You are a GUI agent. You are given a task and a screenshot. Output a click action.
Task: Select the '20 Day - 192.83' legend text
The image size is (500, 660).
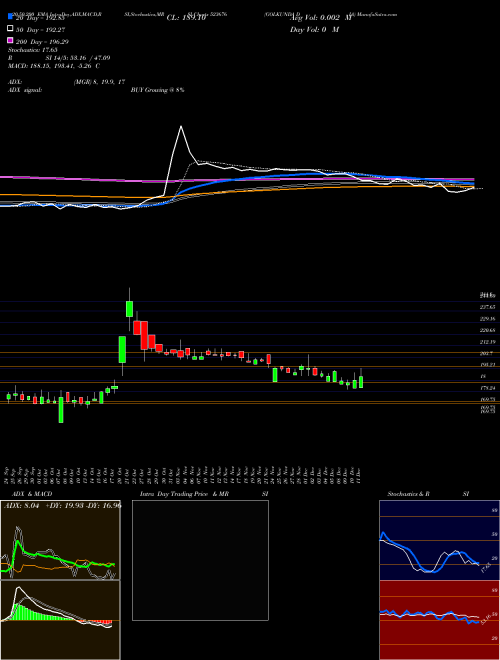coord(42,18)
